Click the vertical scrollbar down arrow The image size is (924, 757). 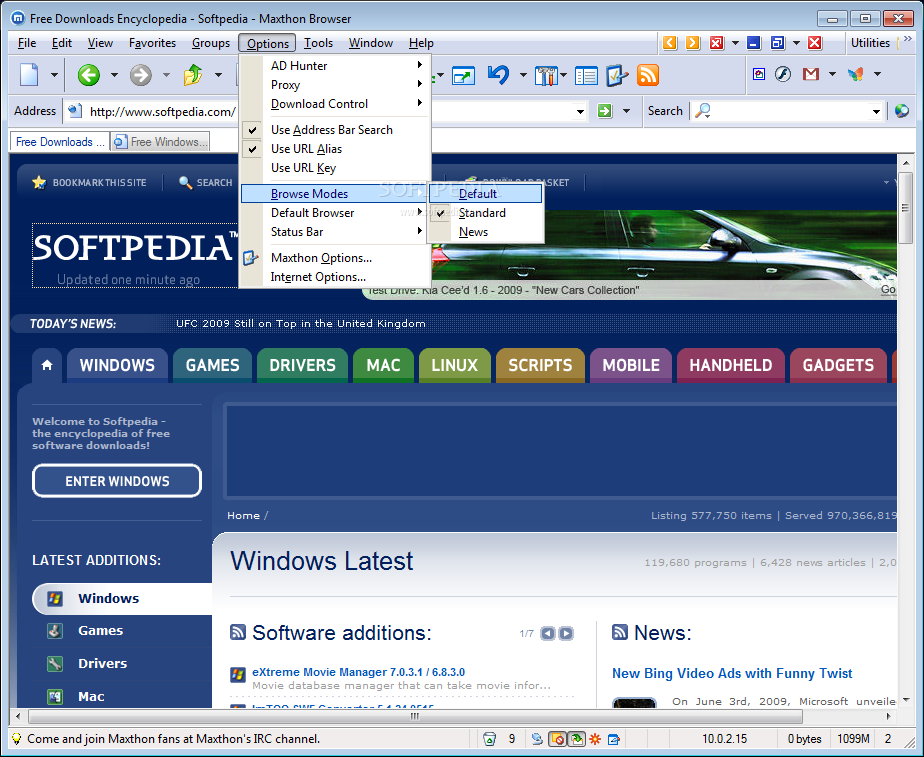pos(906,699)
